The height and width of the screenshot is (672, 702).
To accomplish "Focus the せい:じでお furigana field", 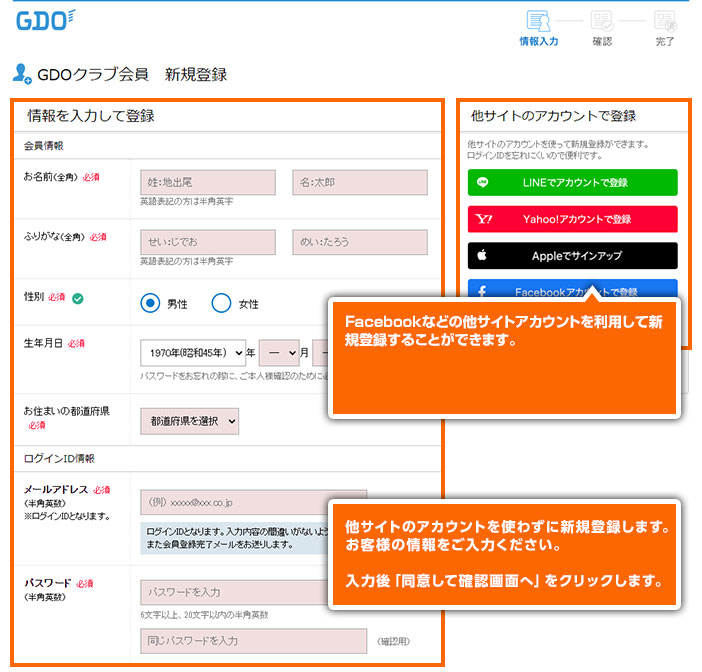I will [x=208, y=242].
